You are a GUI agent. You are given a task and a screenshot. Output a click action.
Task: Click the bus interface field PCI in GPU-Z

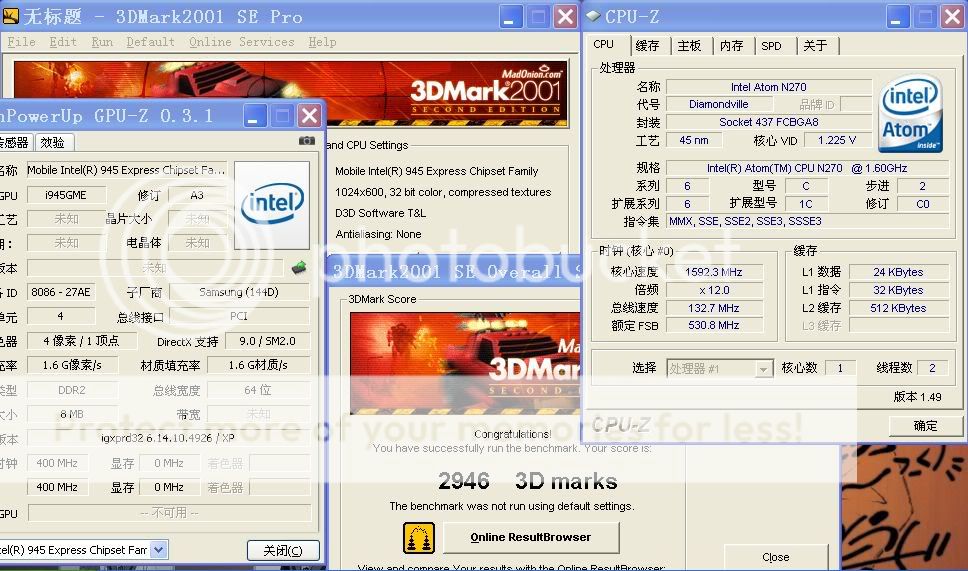click(239, 316)
